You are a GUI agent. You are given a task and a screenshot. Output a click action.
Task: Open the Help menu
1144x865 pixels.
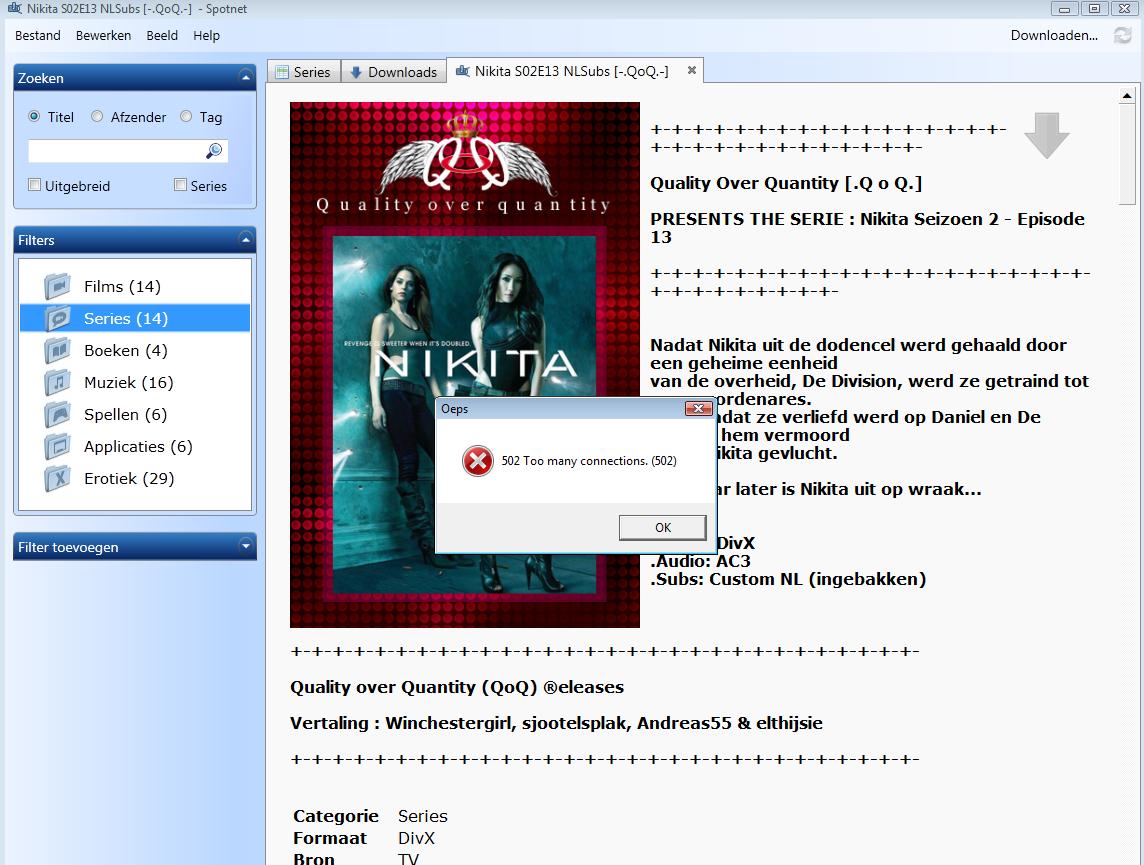point(206,35)
